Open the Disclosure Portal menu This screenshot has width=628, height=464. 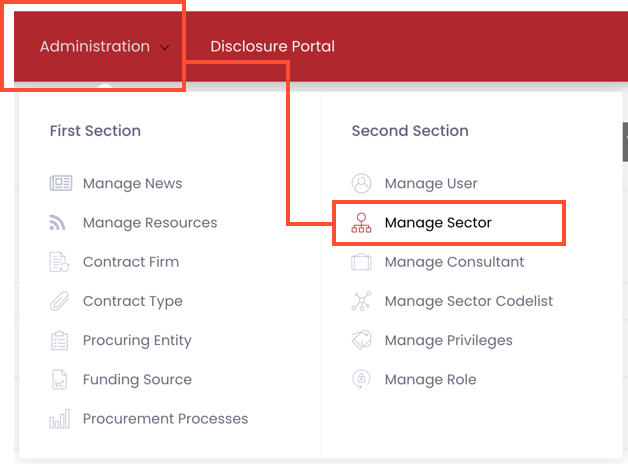(x=272, y=47)
